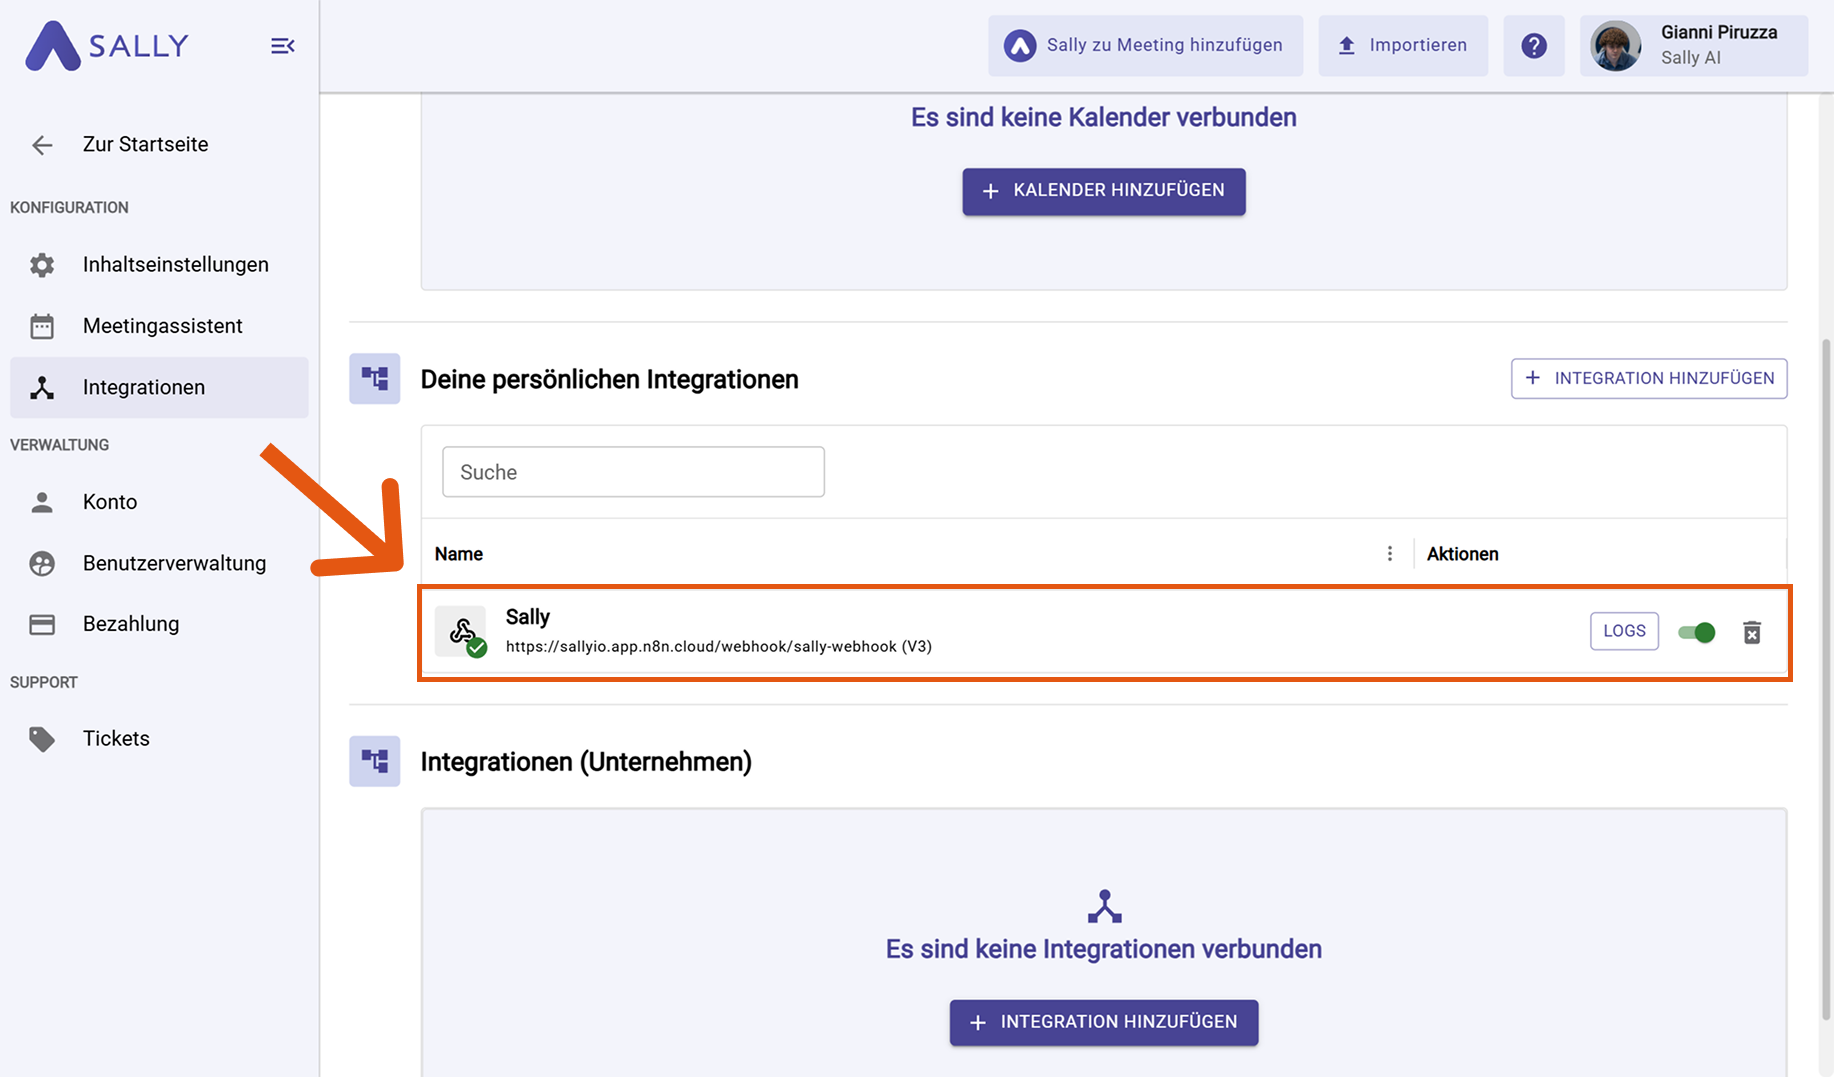
Task: Click Gianni Piruzza profile avatar
Action: pos(1616,46)
